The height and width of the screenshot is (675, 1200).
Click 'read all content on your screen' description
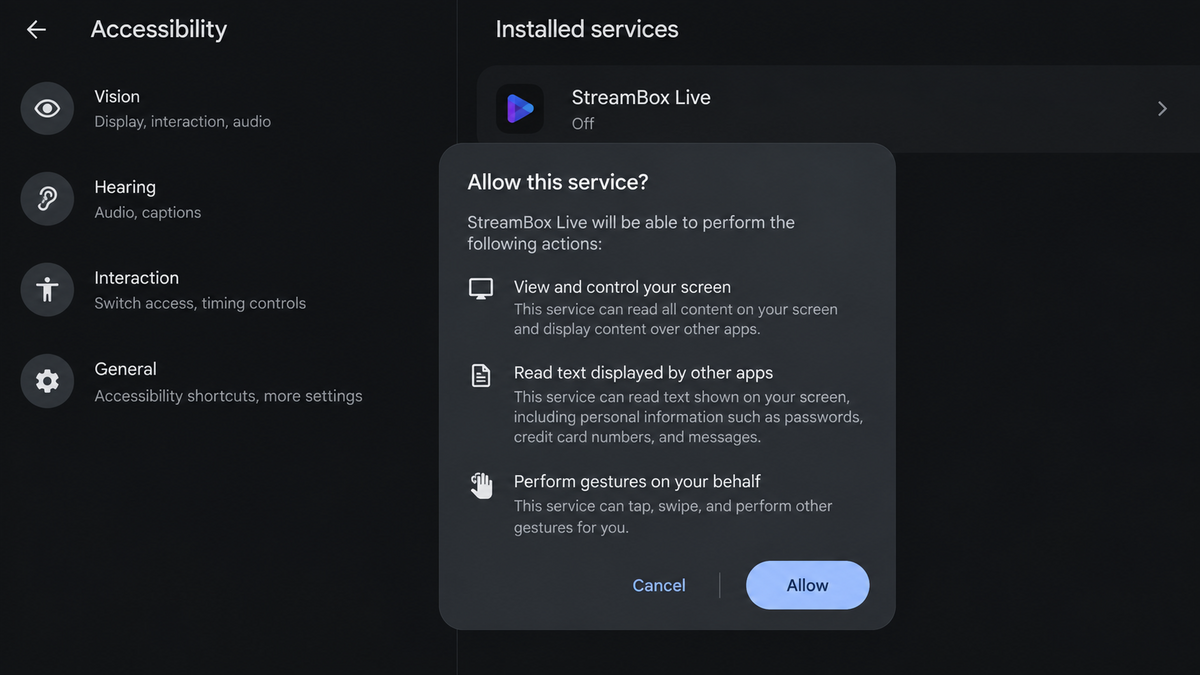[676, 319]
